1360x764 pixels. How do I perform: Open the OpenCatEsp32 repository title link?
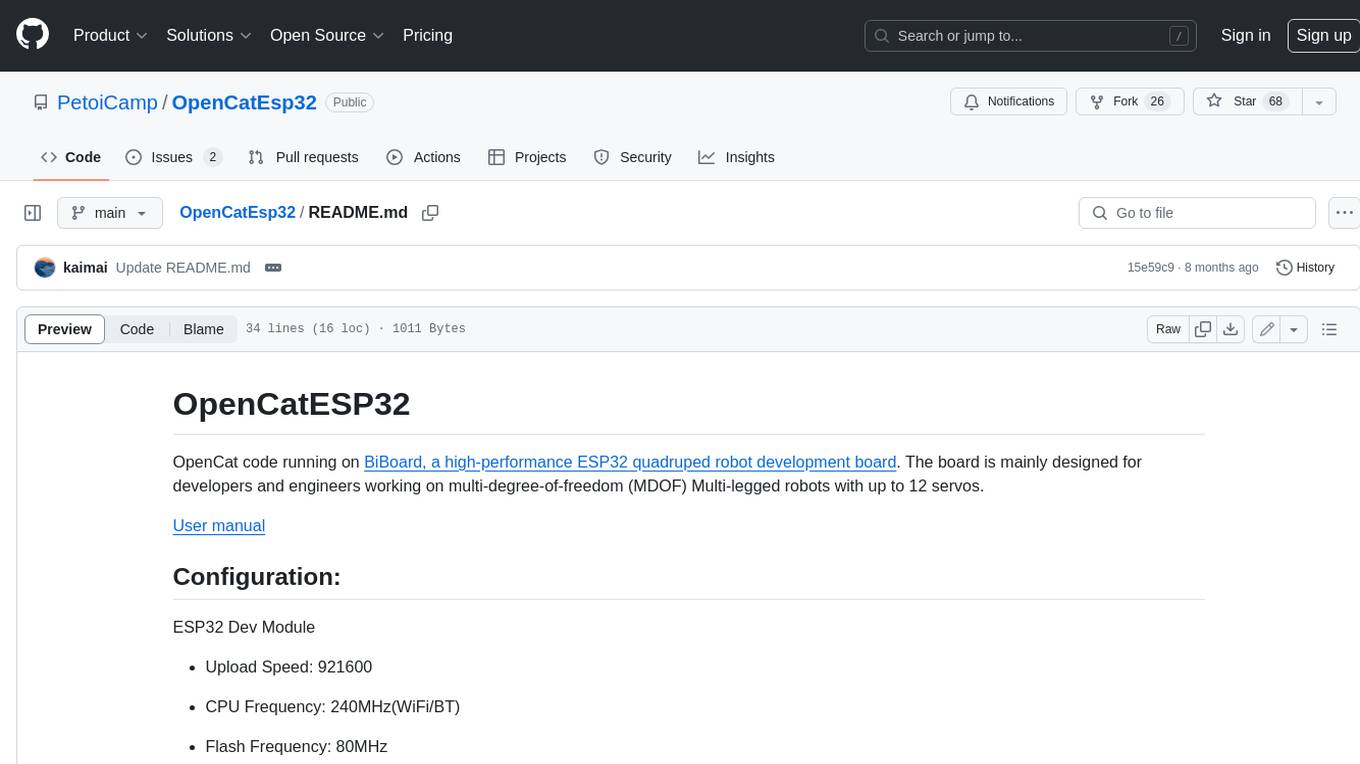(244, 102)
